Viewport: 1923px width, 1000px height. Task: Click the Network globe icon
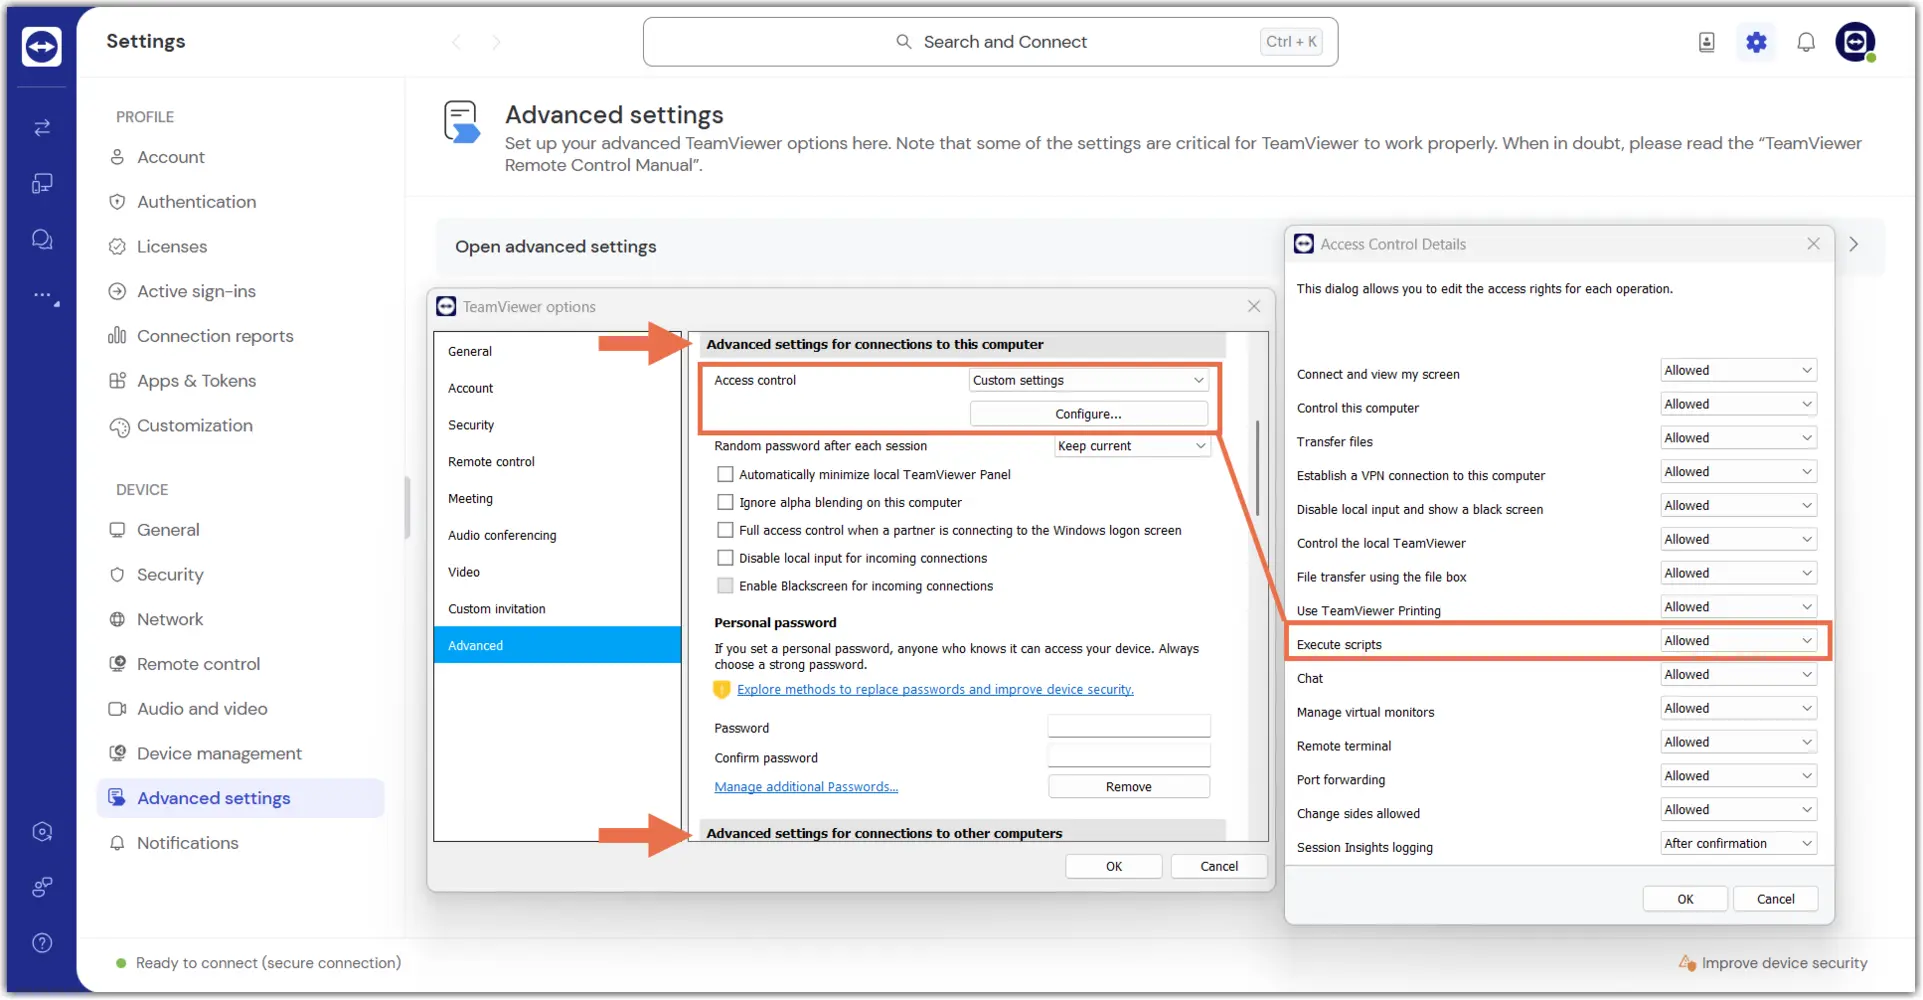(x=117, y=620)
